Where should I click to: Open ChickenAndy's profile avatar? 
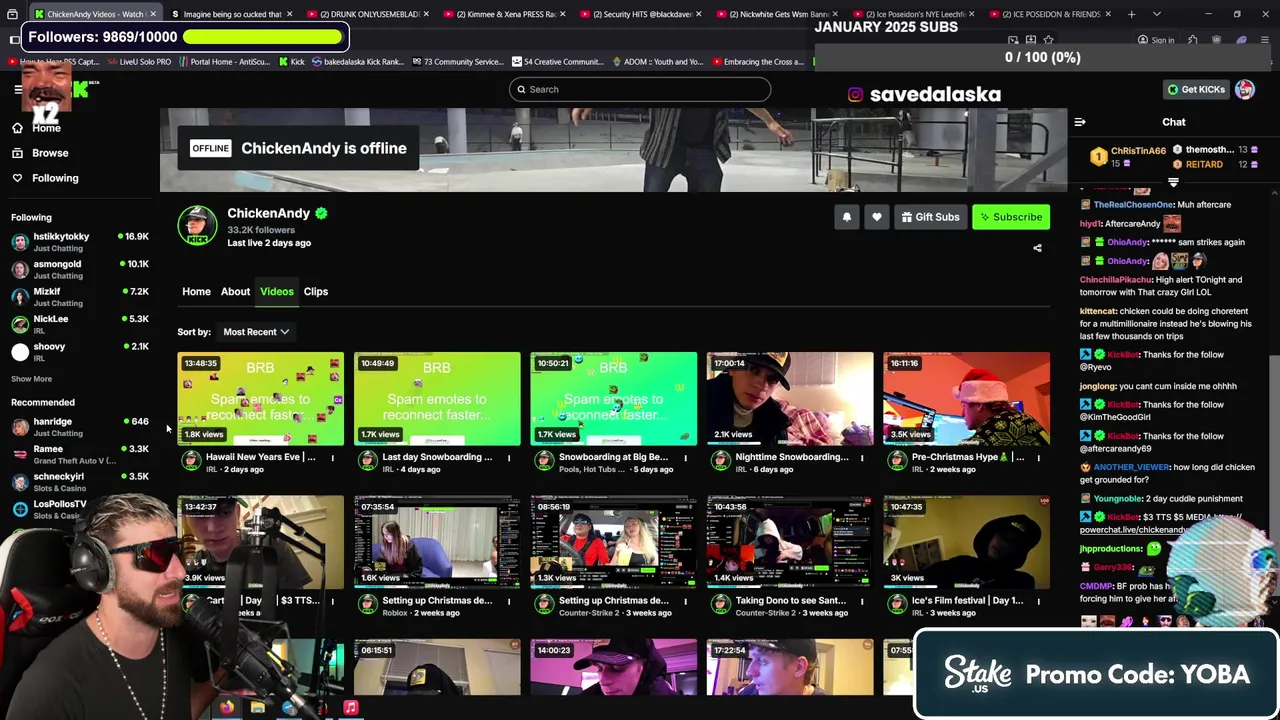coord(197,226)
